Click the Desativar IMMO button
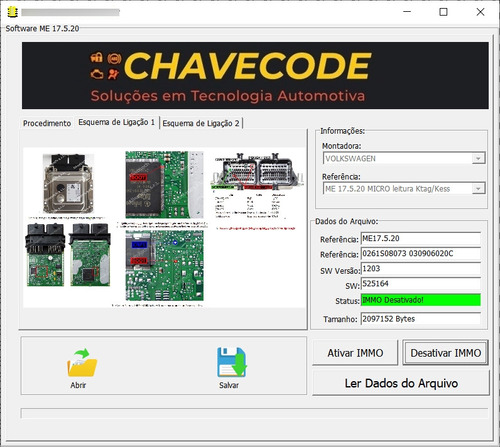500x447 pixels. [x=446, y=353]
